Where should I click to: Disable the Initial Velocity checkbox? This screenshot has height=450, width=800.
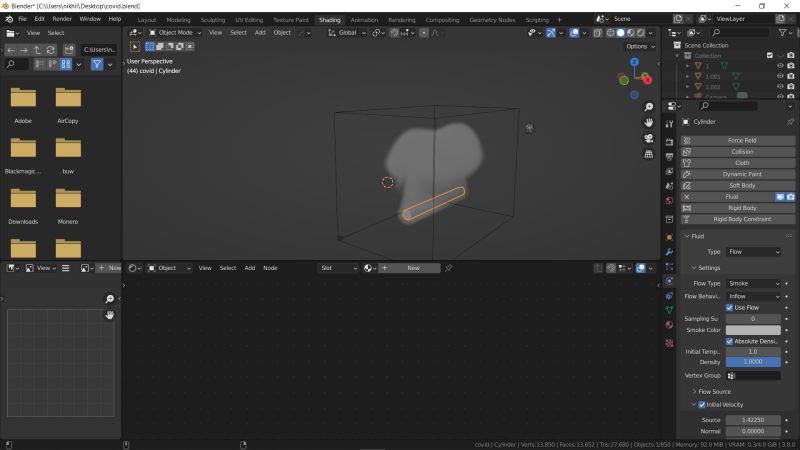pyautogui.click(x=702, y=405)
